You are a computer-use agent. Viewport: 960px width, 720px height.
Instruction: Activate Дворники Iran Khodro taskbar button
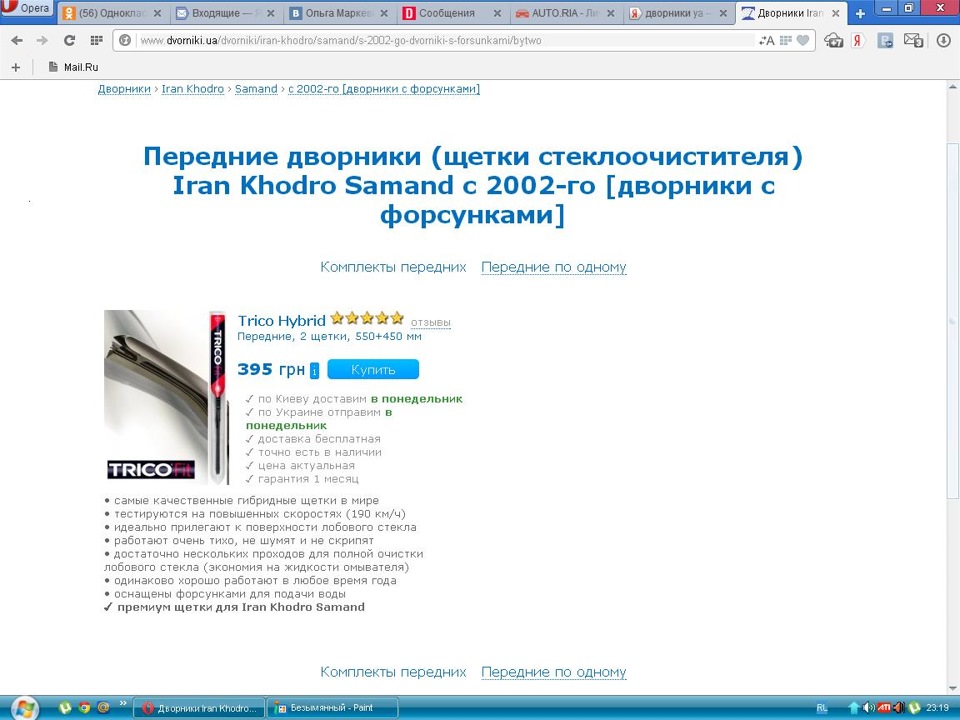[x=199, y=708]
